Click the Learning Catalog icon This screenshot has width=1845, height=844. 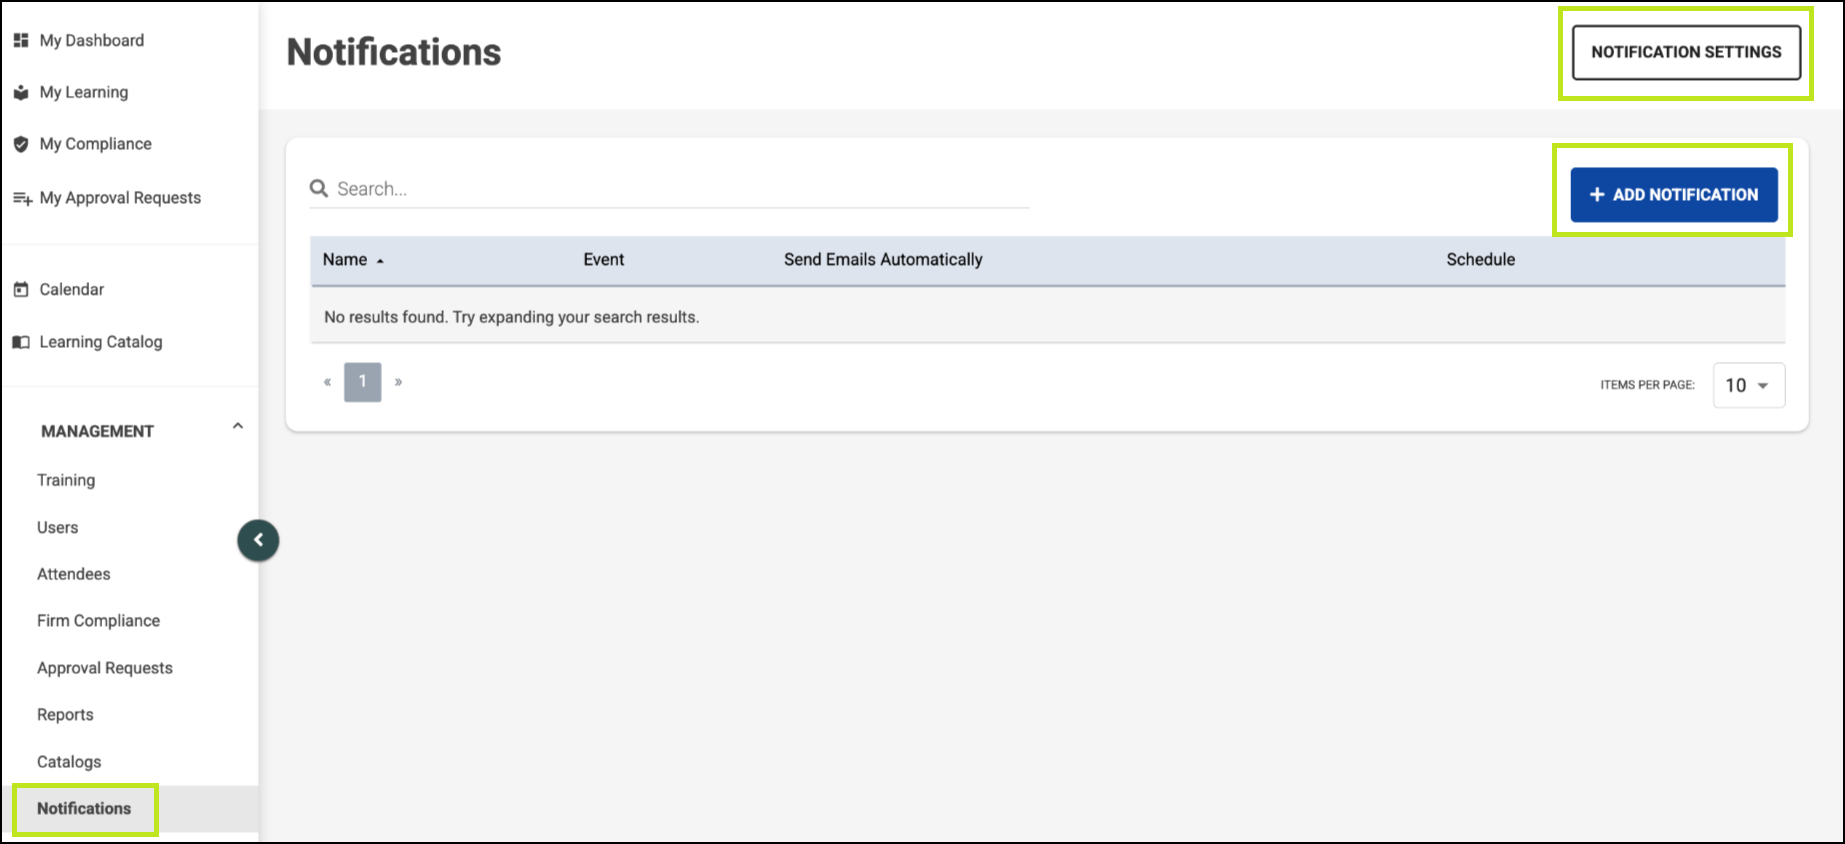(x=21, y=342)
